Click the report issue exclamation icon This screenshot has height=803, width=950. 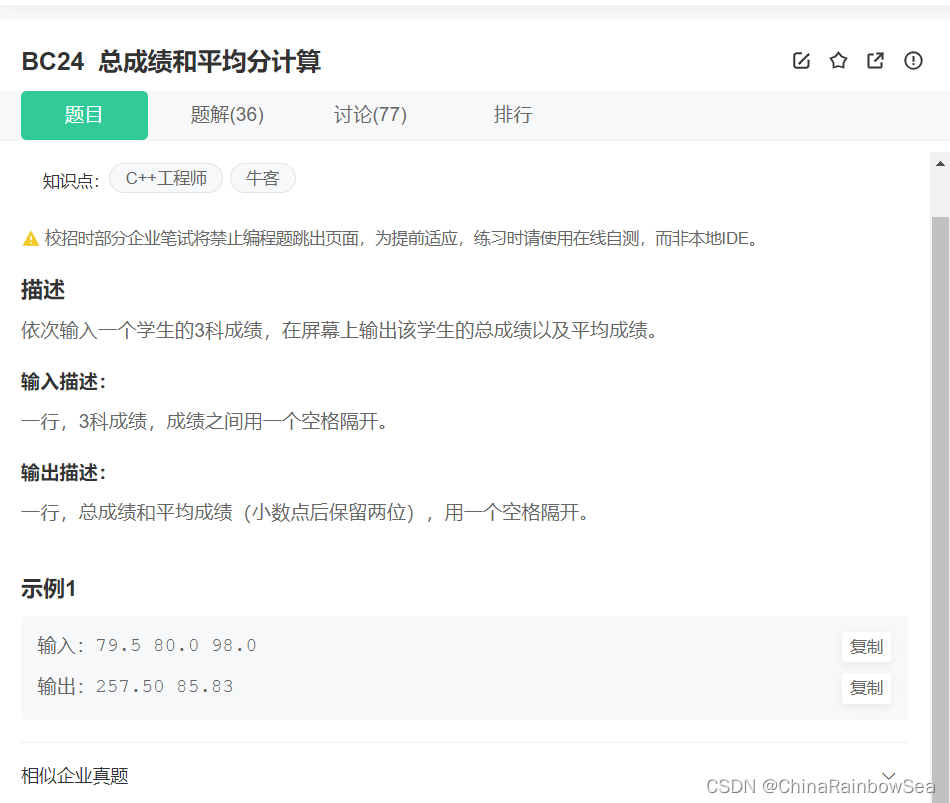click(913, 61)
